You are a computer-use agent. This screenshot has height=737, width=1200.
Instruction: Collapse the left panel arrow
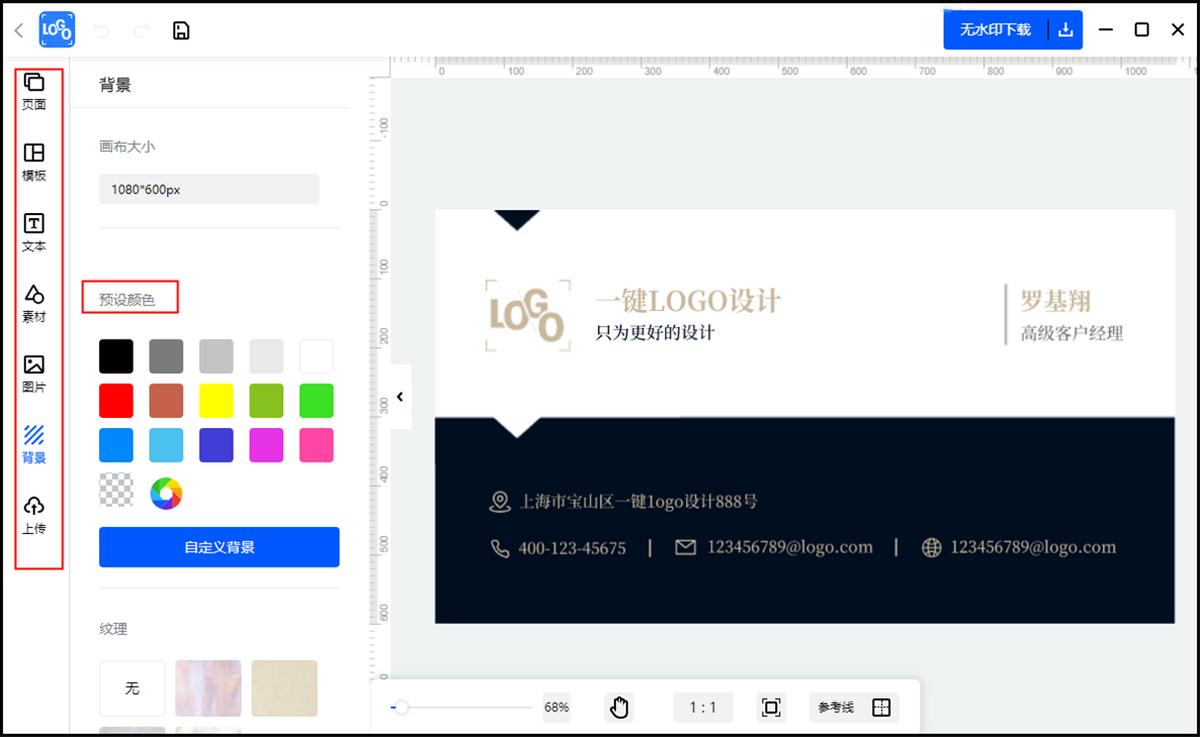400,397
